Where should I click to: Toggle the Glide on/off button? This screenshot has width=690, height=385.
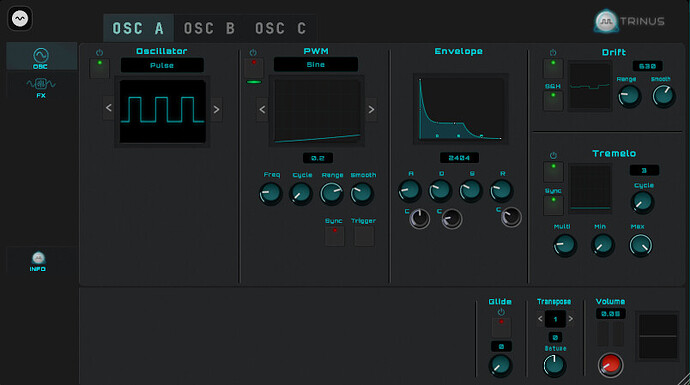[x=501, y=328]
